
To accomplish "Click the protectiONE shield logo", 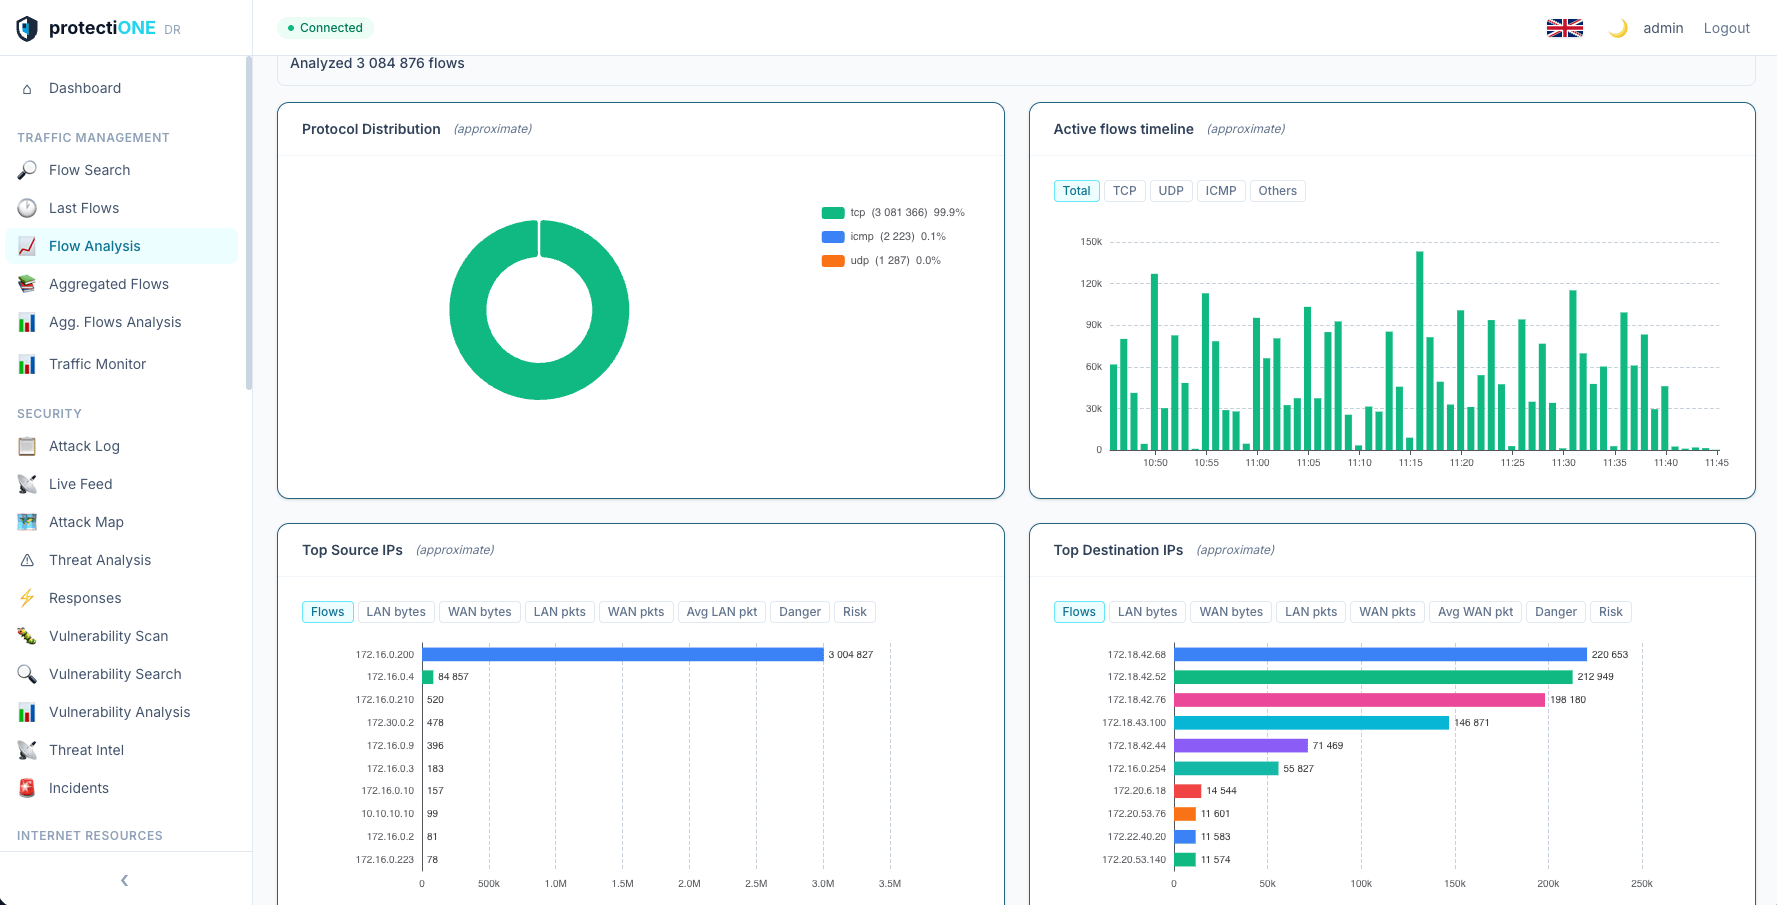I will tap(27, 28).
